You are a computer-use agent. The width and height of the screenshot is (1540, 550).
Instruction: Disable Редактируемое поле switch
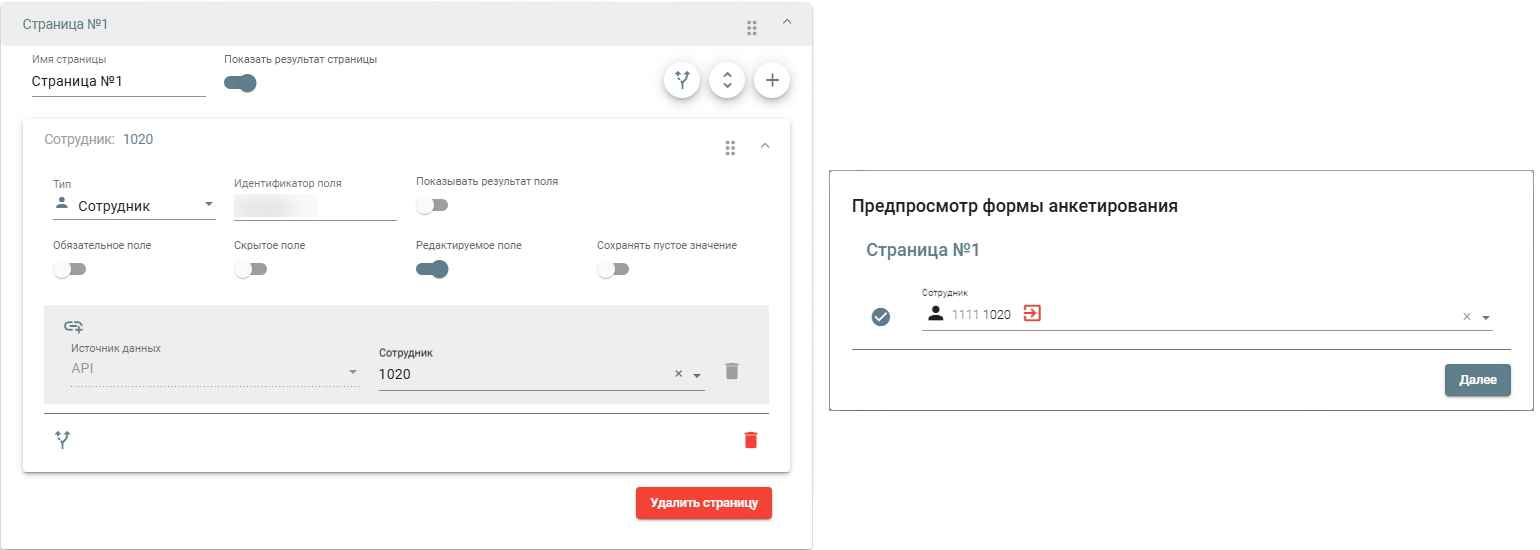point(432,269)
